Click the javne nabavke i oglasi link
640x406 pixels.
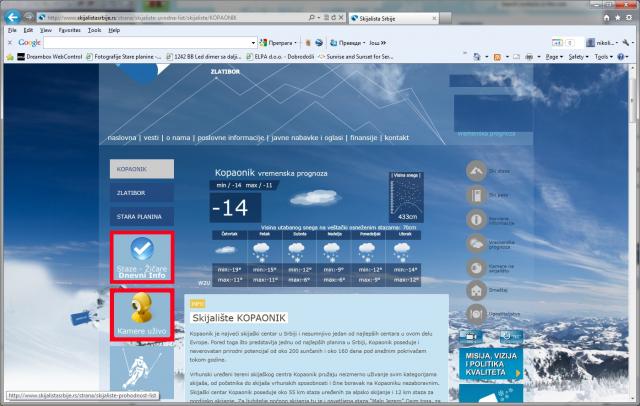[307, 138]
